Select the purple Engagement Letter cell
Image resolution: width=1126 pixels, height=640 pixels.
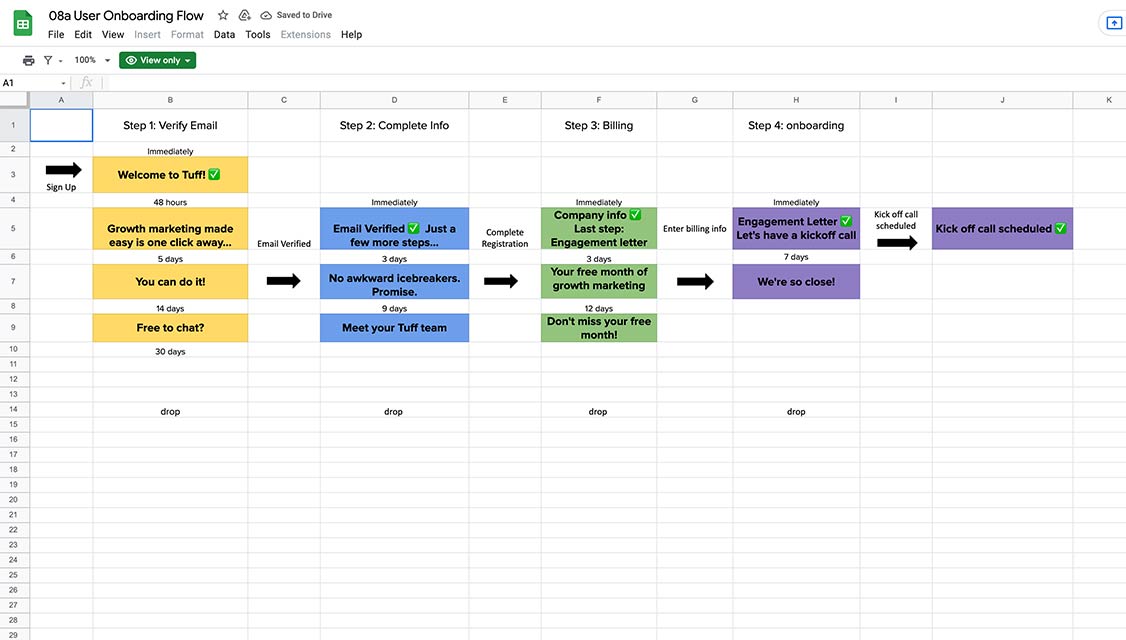point(796,229)
